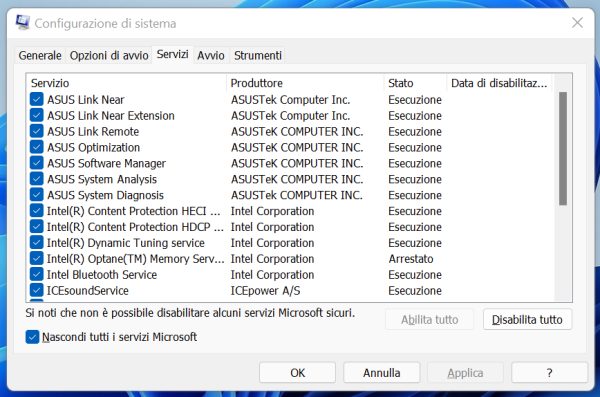Confirm with the OK button
Image resolution: width=600 pixels, height=397 pixels.
[297, 372]
